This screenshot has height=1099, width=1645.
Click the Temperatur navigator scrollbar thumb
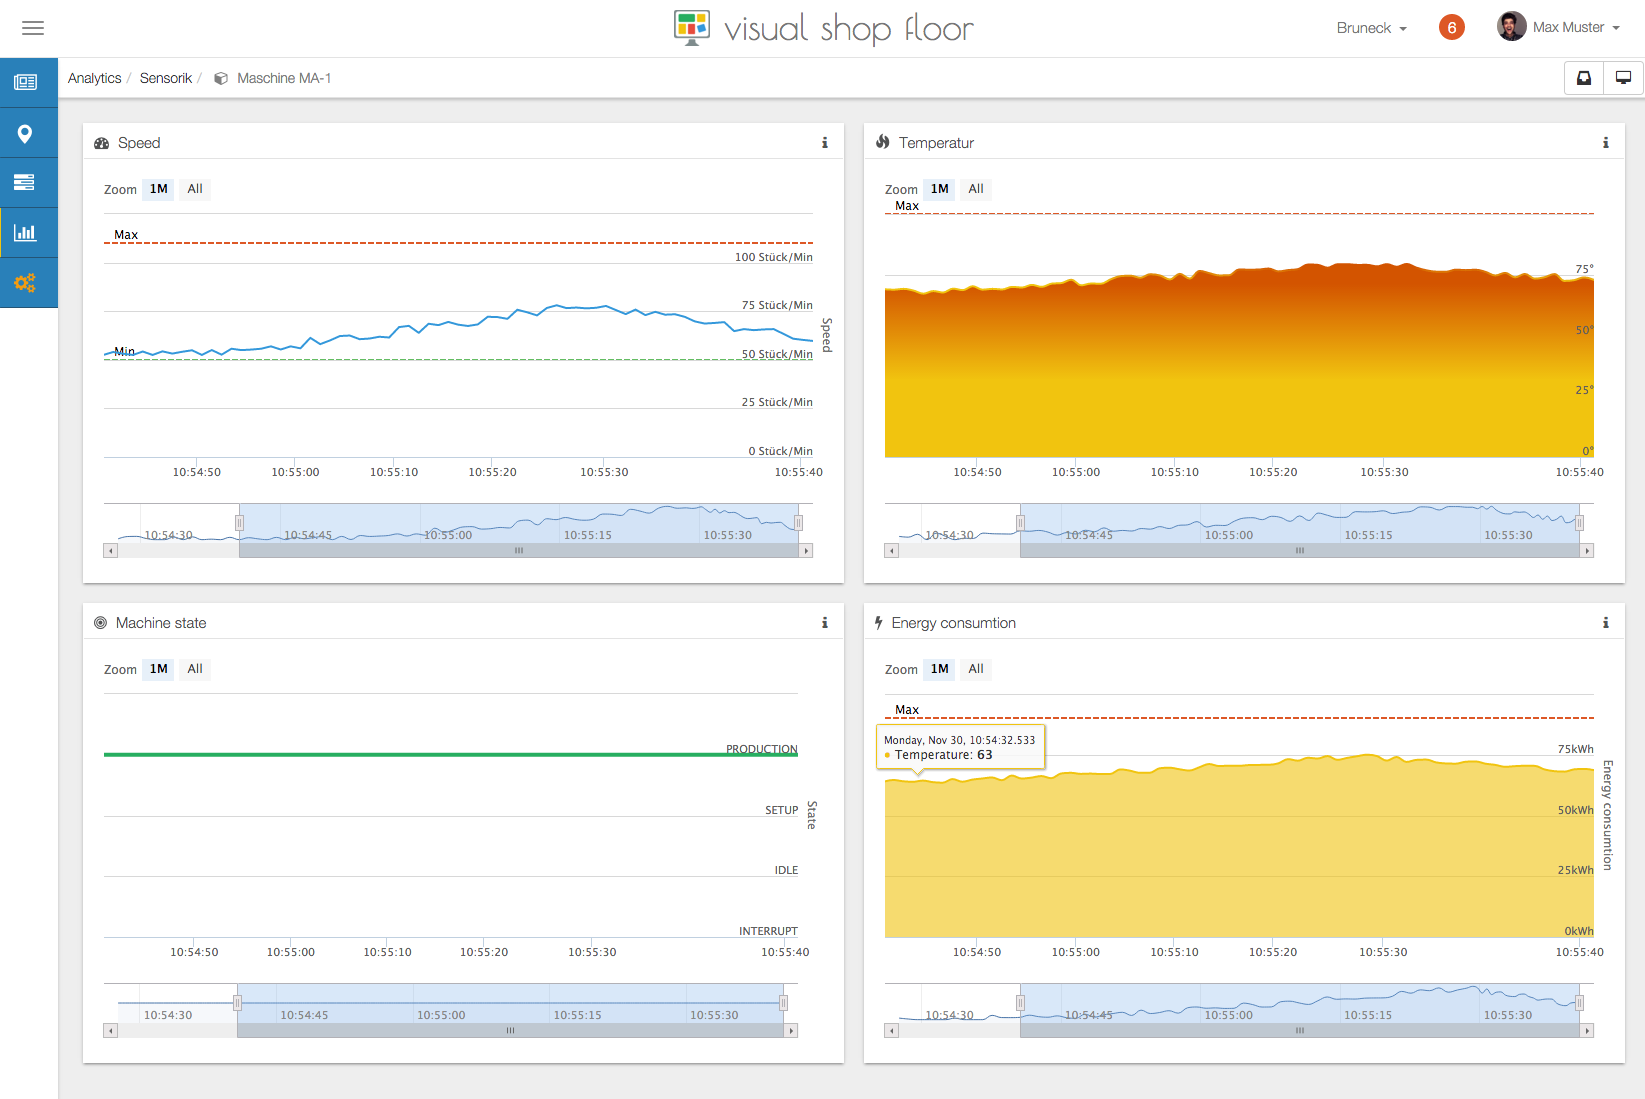pos(1300,551)
